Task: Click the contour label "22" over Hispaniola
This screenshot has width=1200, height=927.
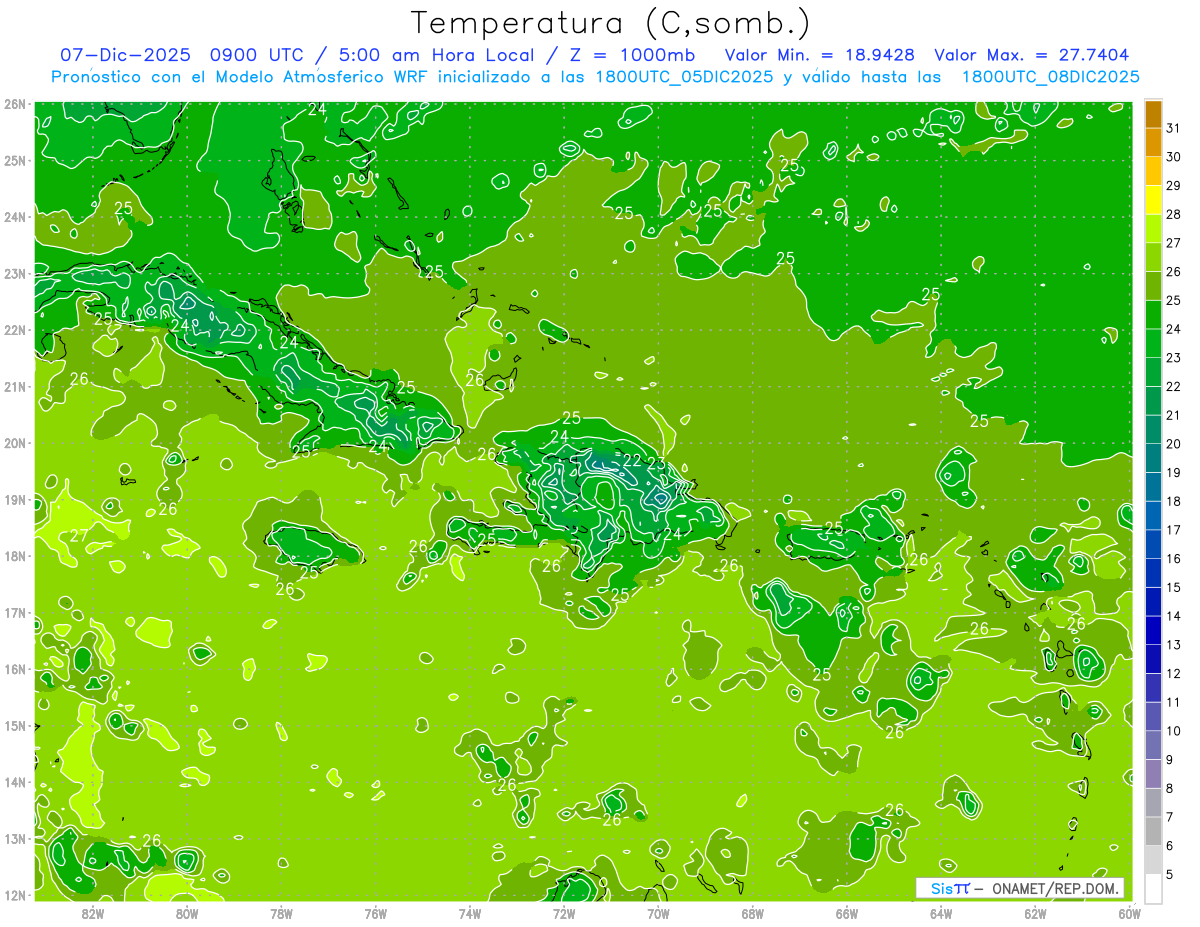Action: click(x=632, y=460)
